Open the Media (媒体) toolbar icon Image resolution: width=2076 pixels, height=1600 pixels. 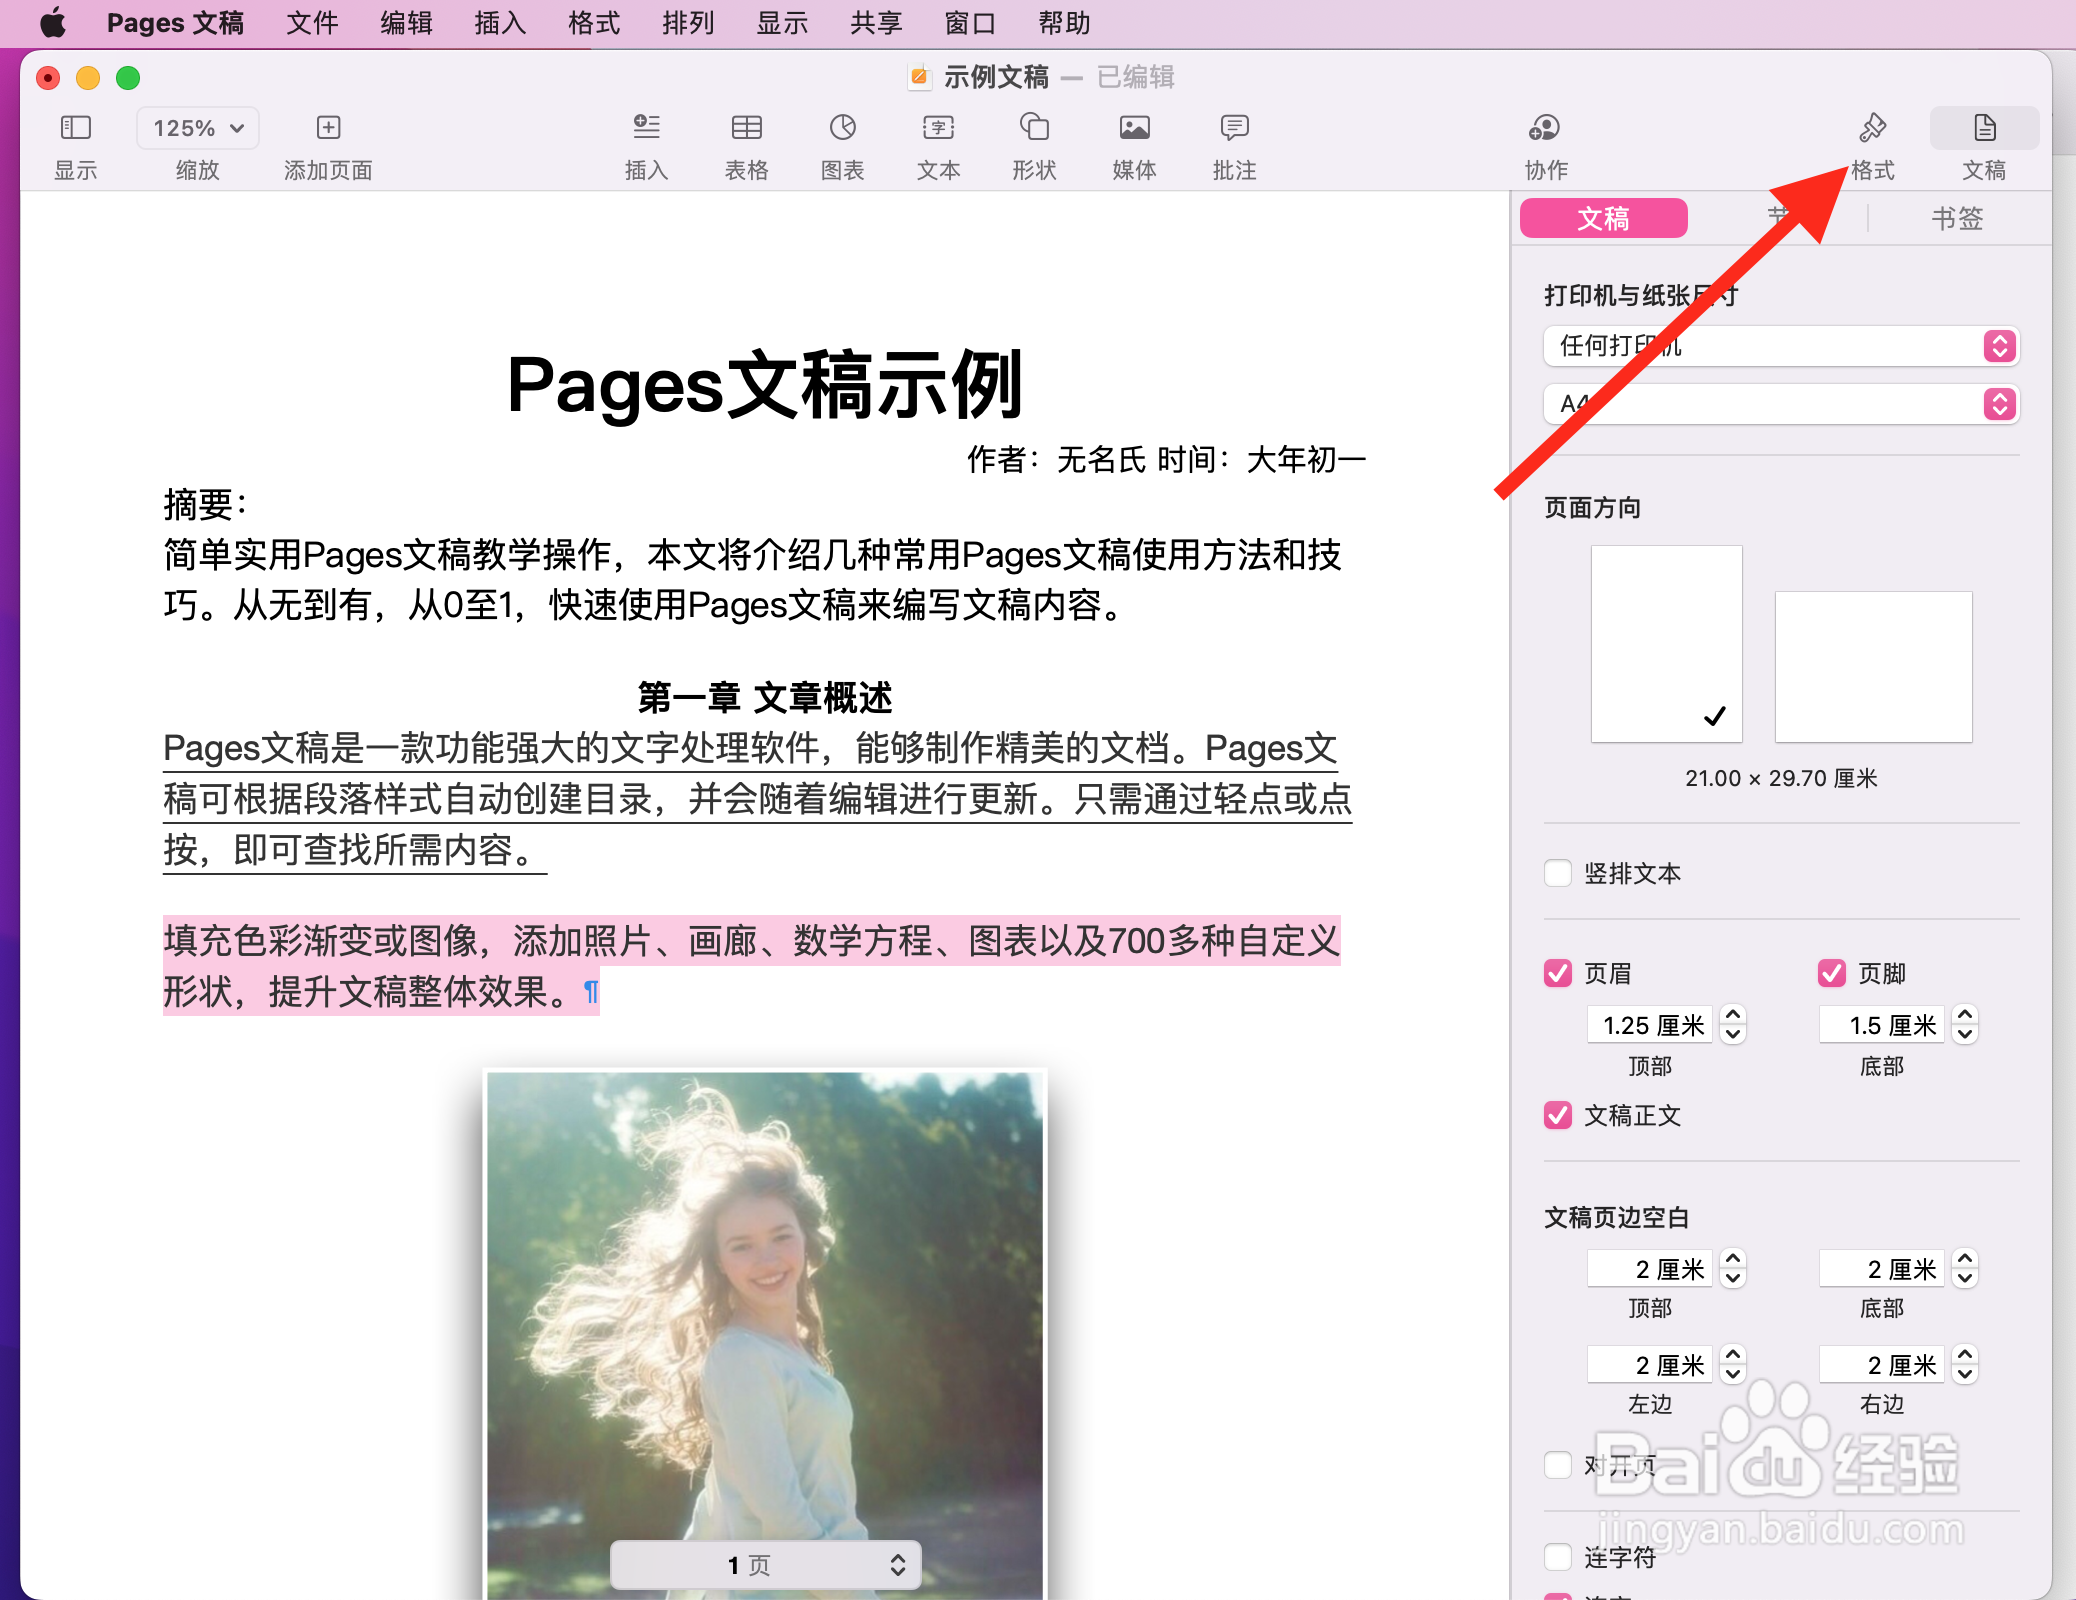1134,128
